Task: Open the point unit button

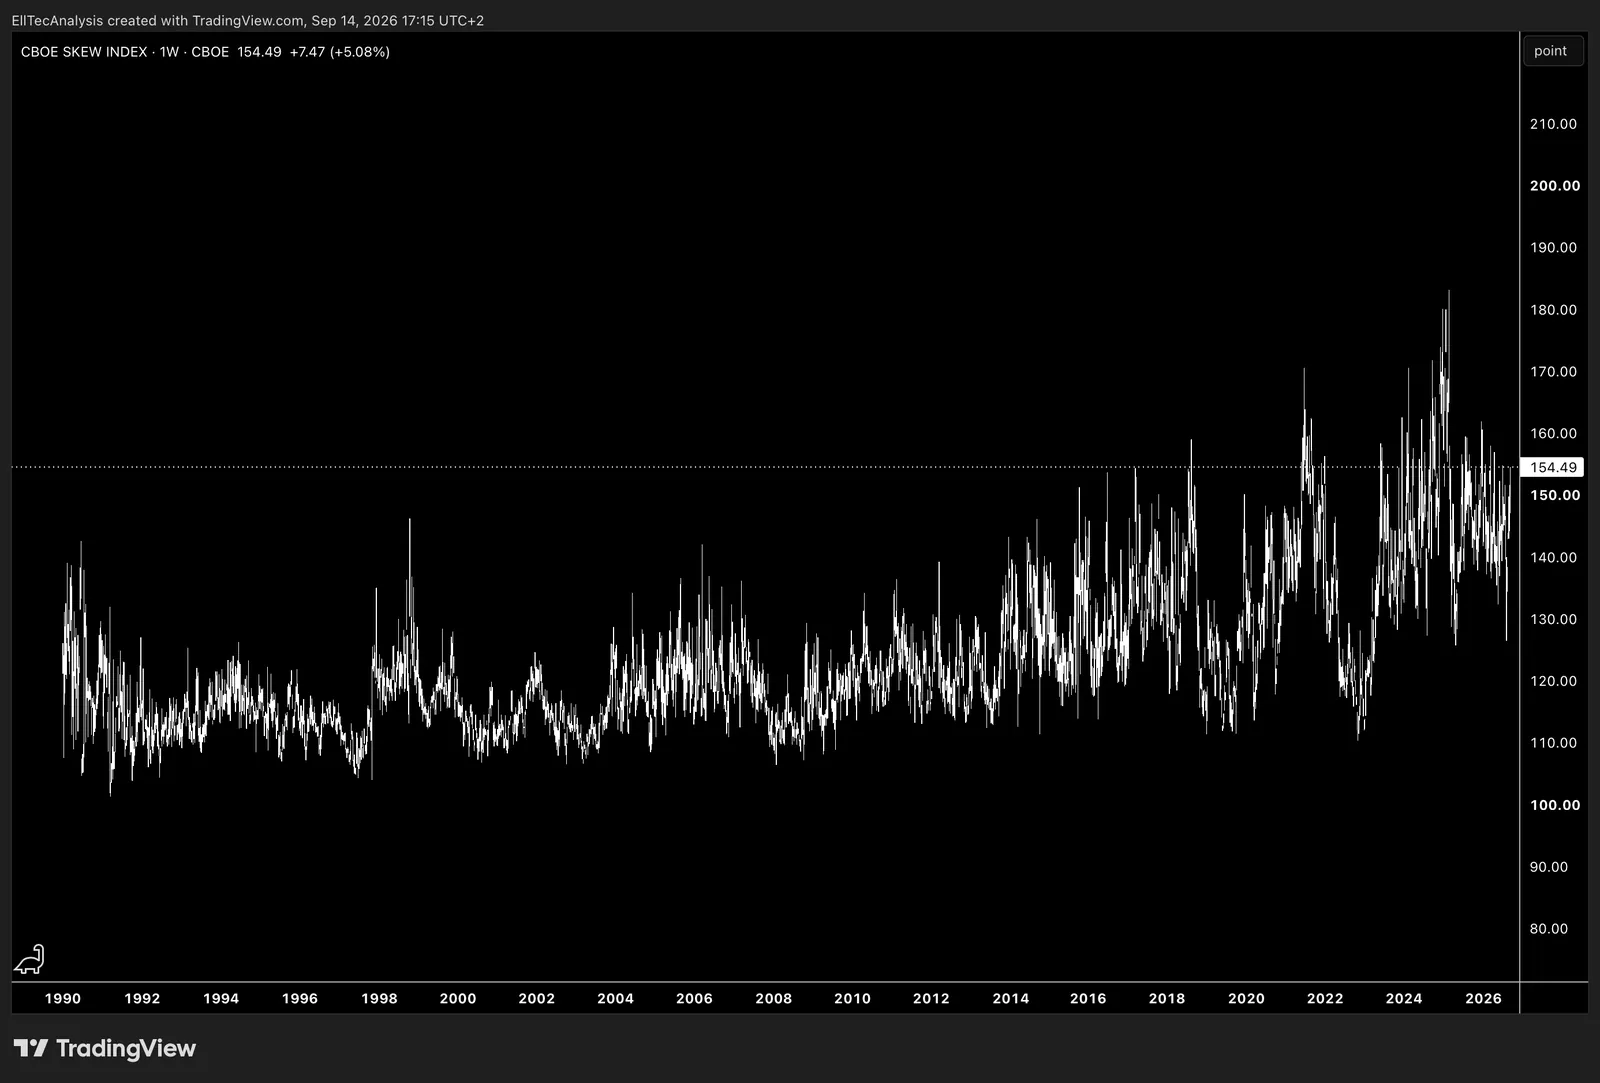Action: 1553,51
